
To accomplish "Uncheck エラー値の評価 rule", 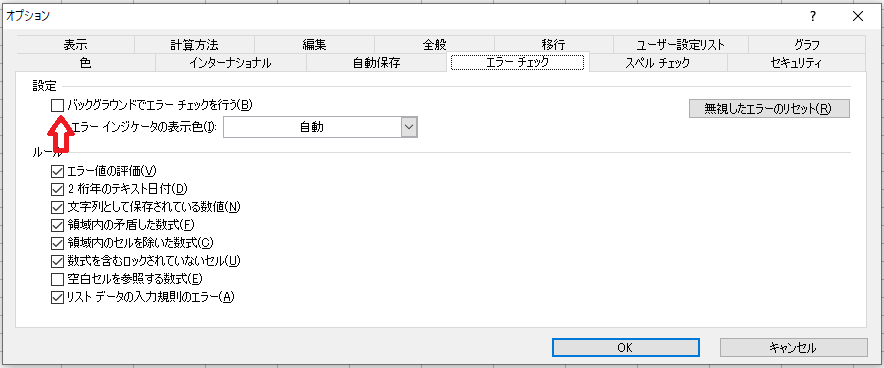I will [x=57, y=171].
